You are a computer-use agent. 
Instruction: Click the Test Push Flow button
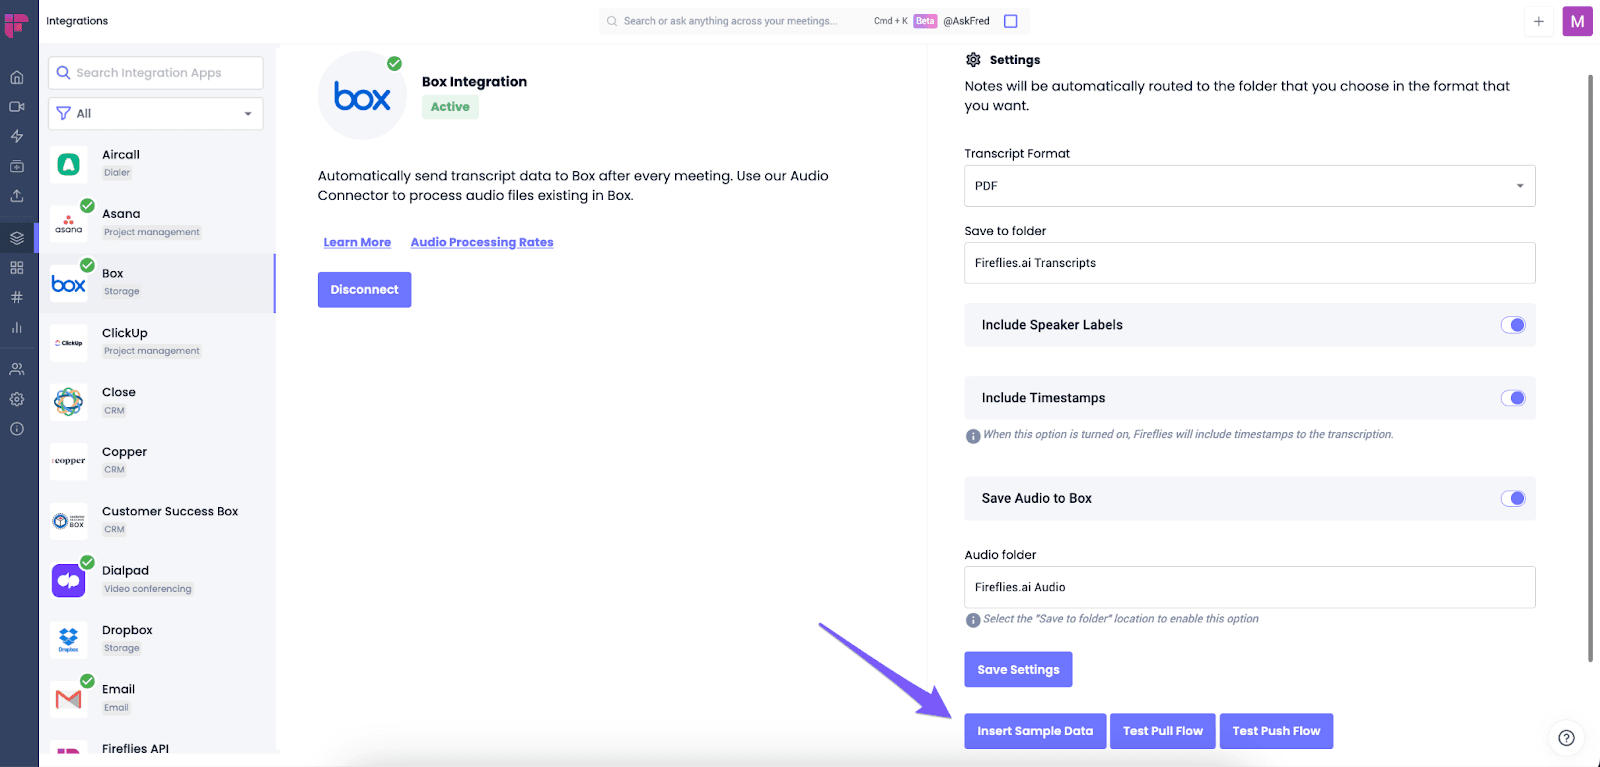(1276, 731)
